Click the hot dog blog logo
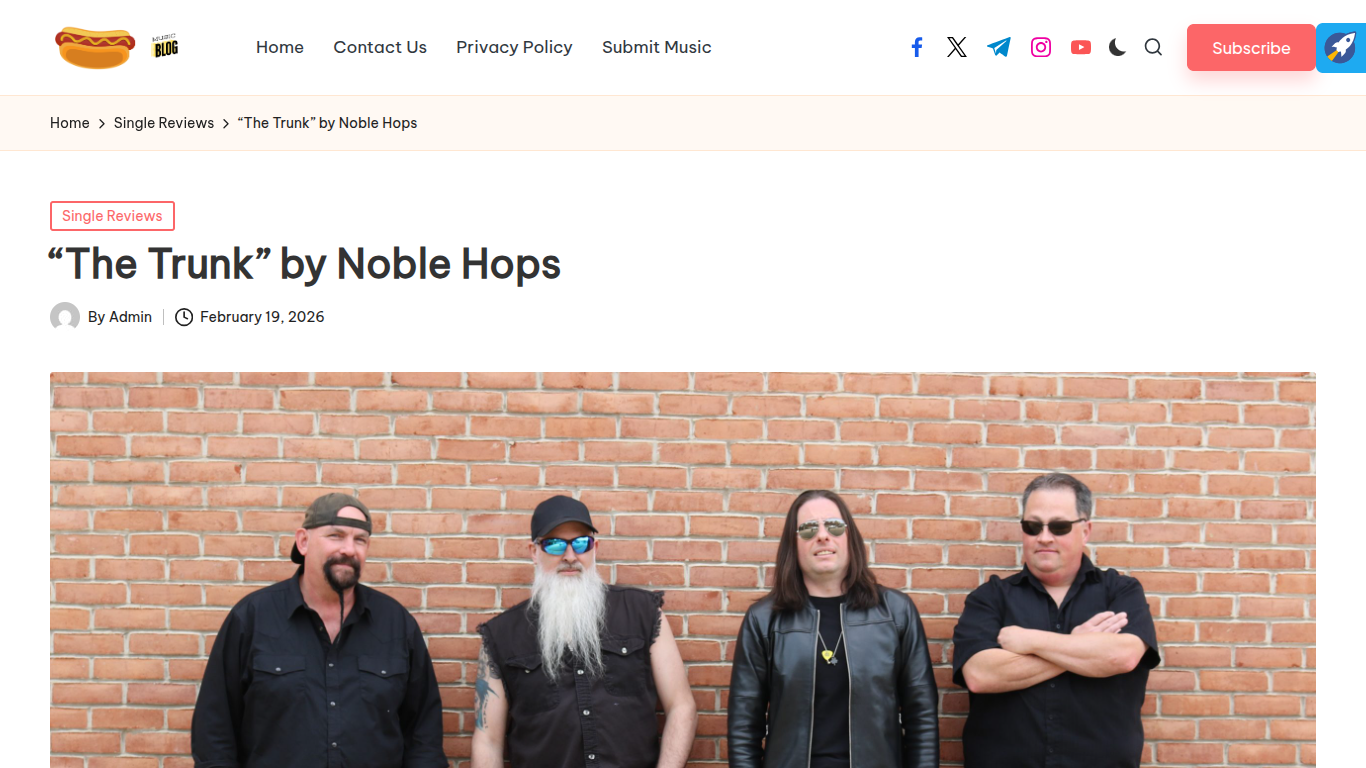Screen dimensions: 1366x768 [116, 47]
